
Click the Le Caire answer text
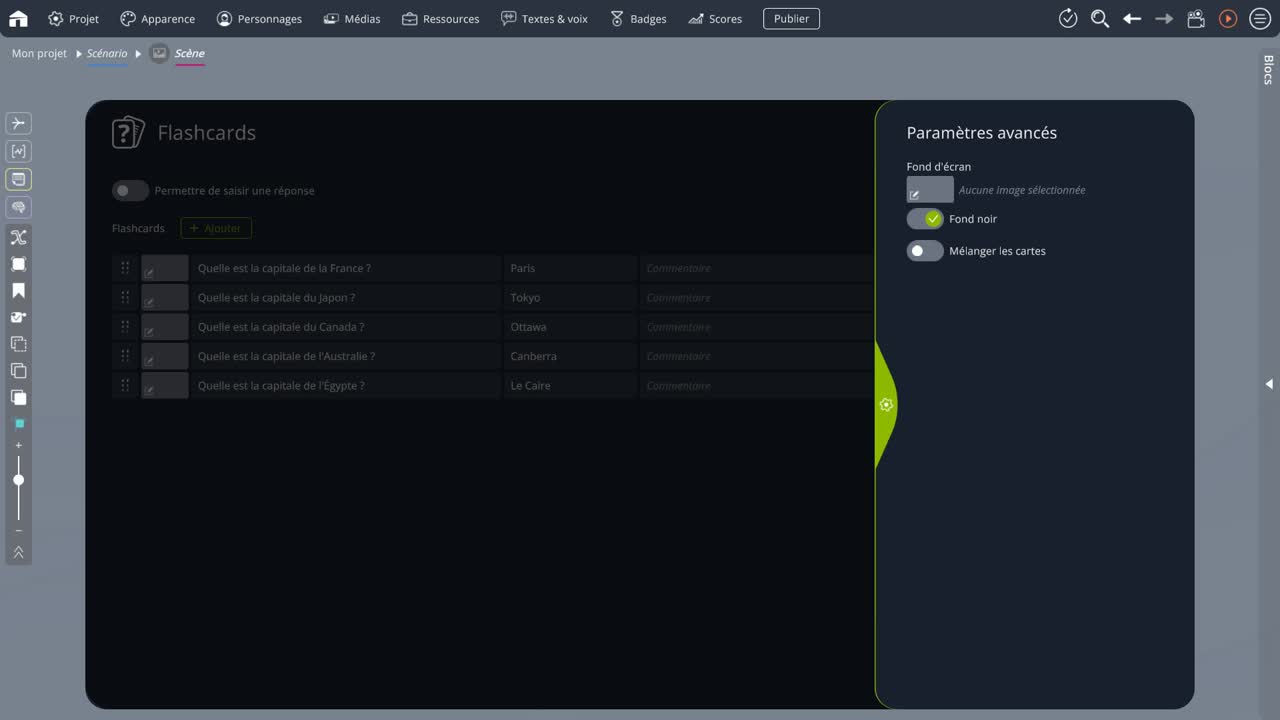pos(530,385)
